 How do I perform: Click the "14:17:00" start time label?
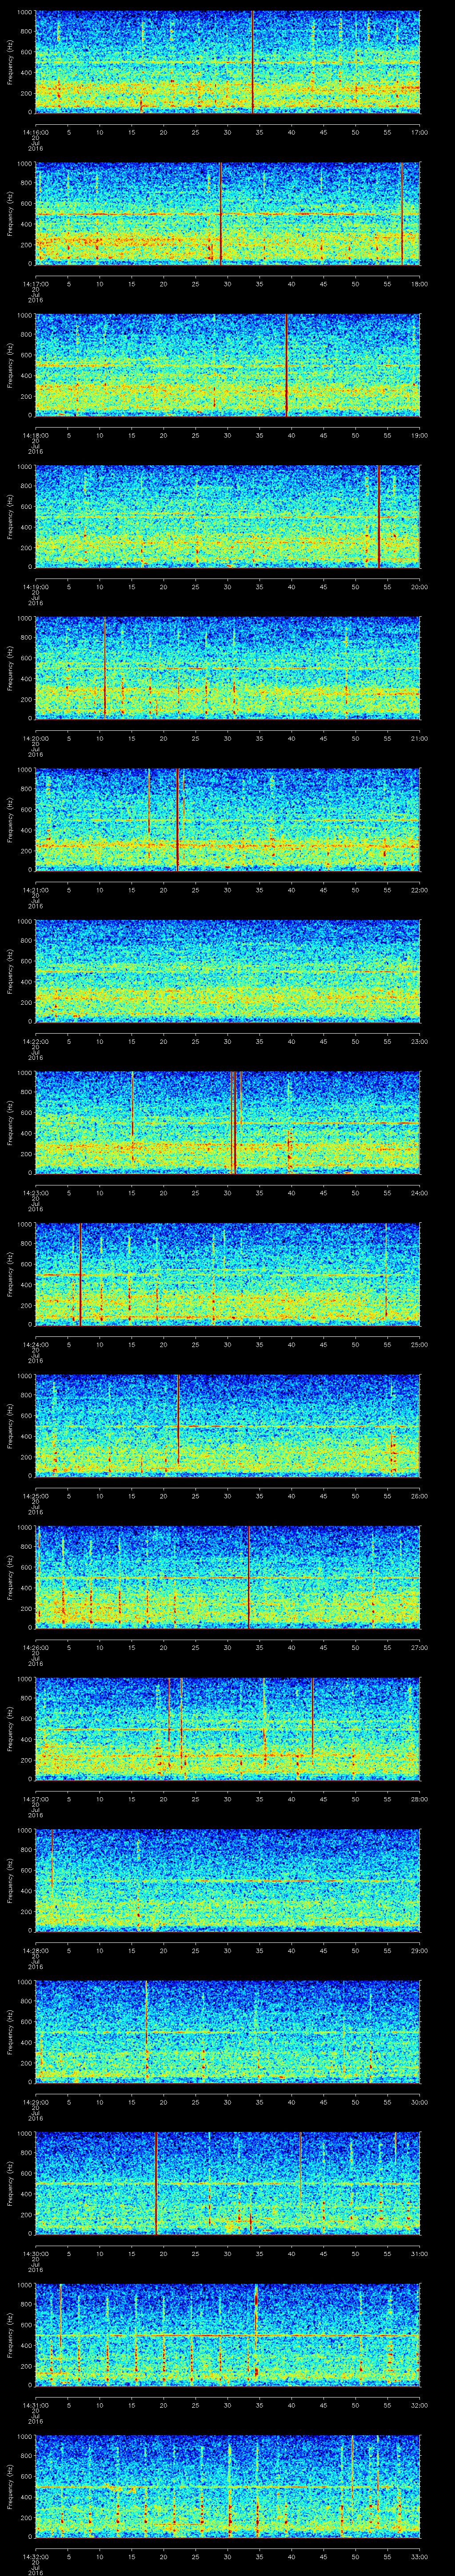[x=35, y=284]
